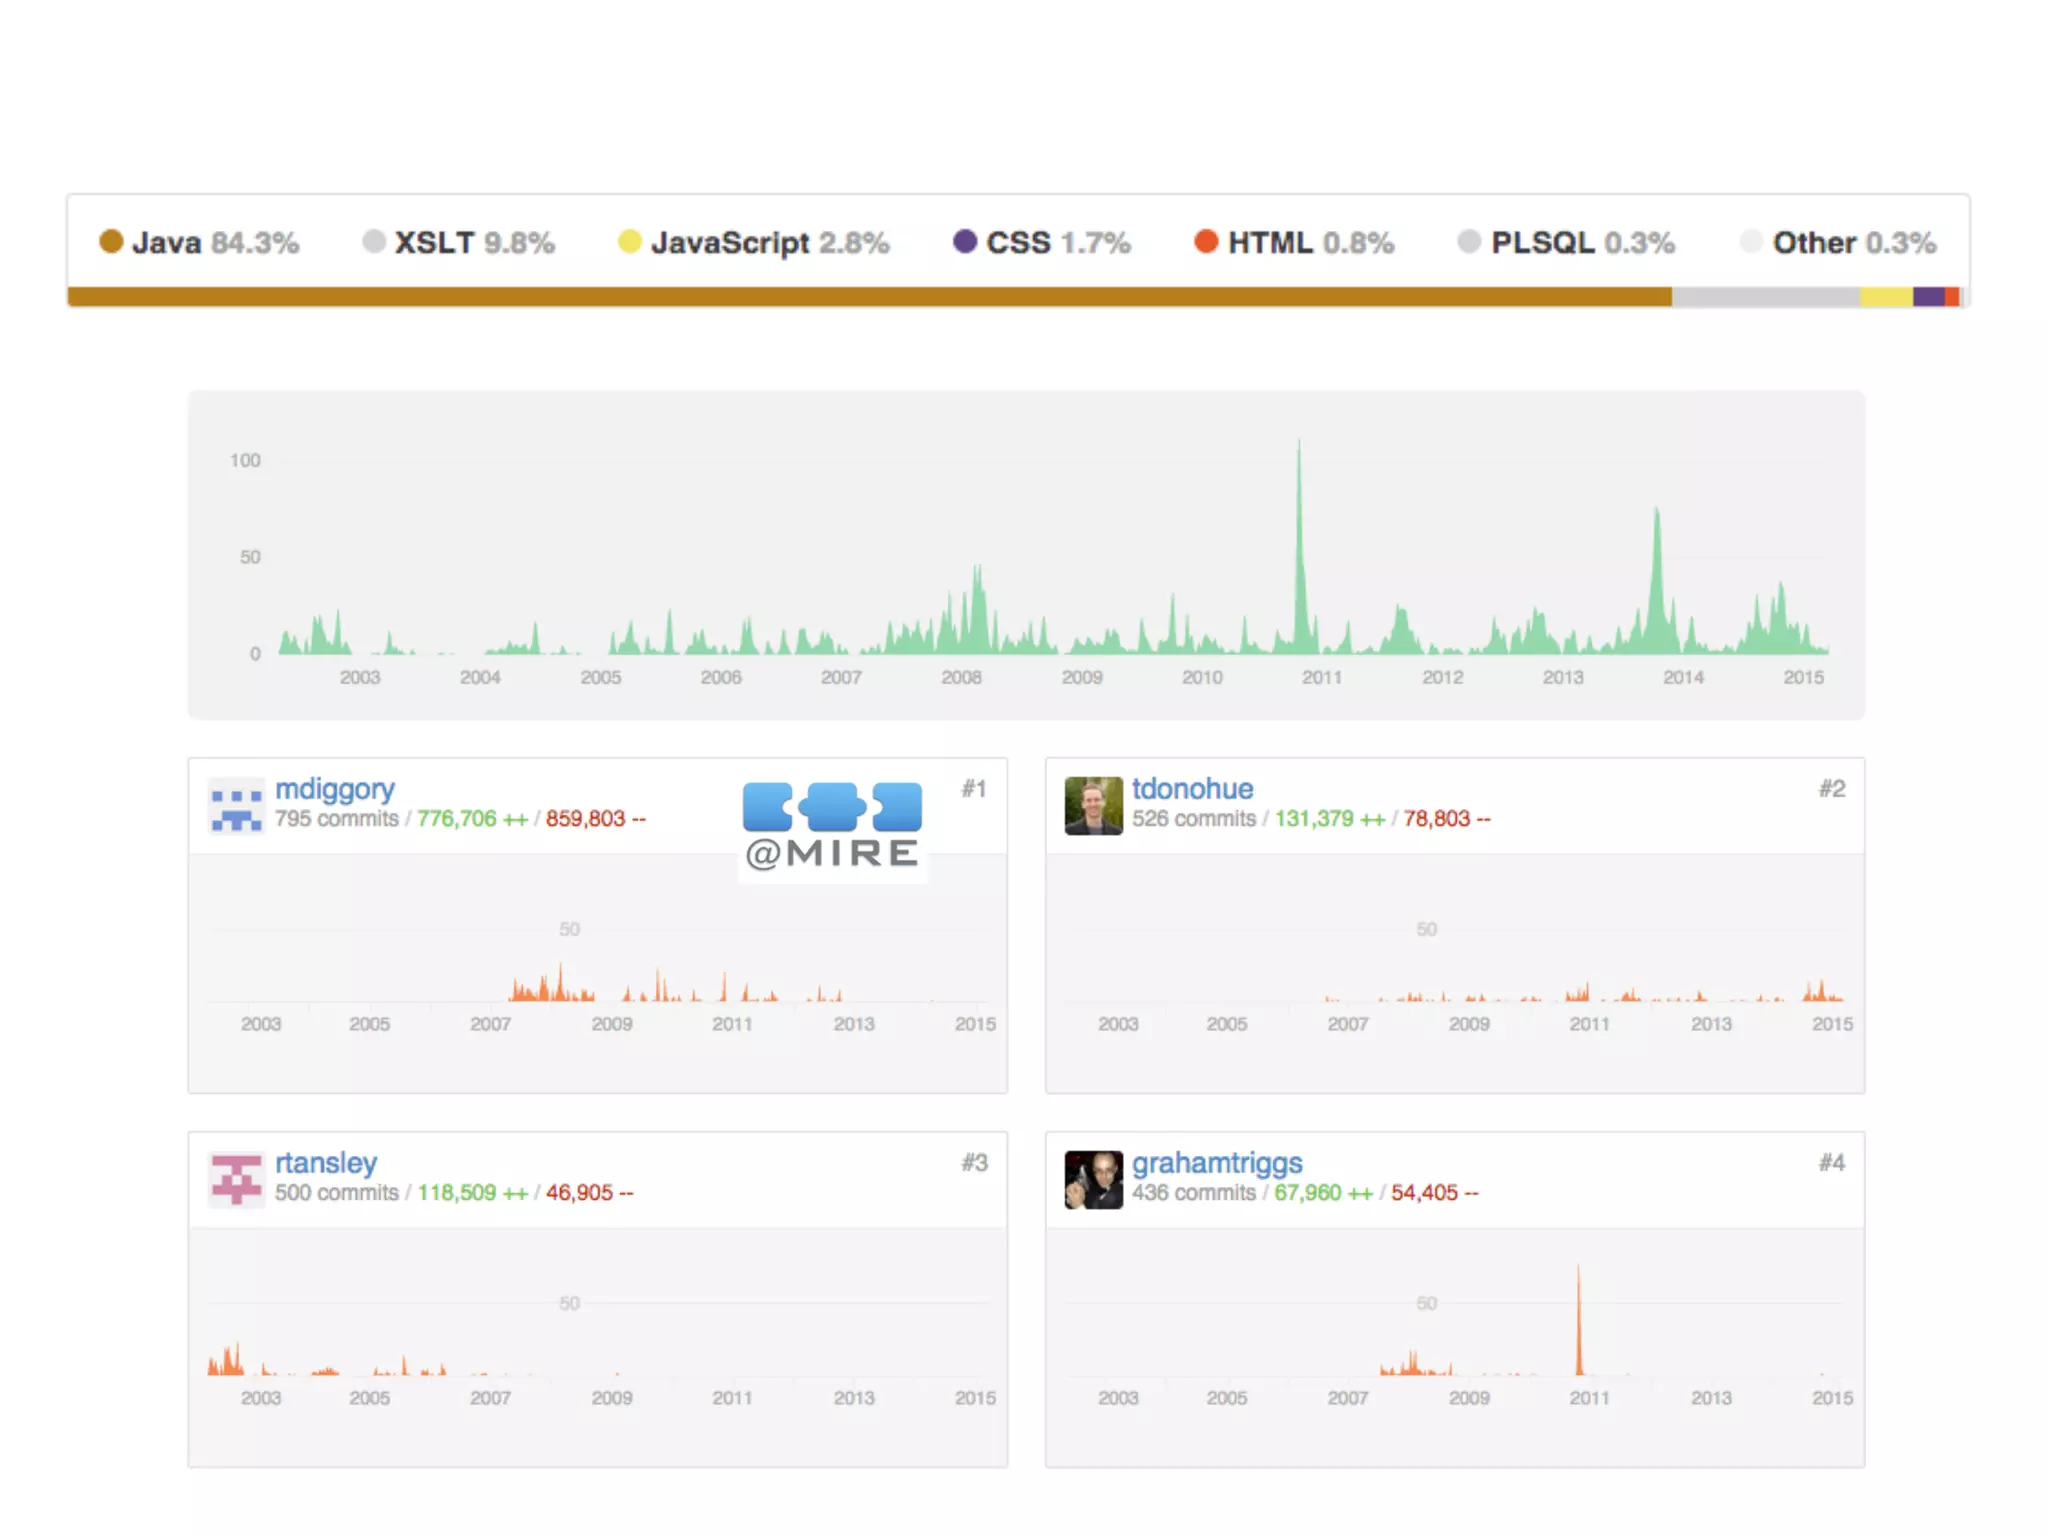This screenshot has width=2048, height=1536.
Task: Click the Java language color dot
Action: [x=111, y=242]
